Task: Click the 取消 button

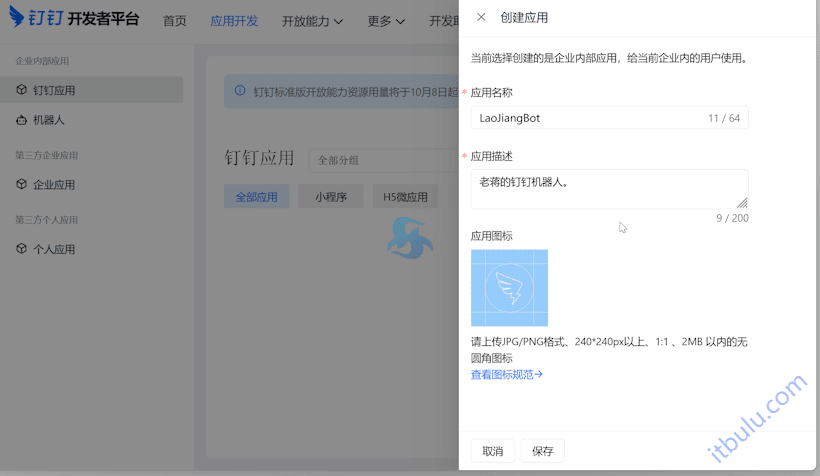Action: tap(493, 451)
